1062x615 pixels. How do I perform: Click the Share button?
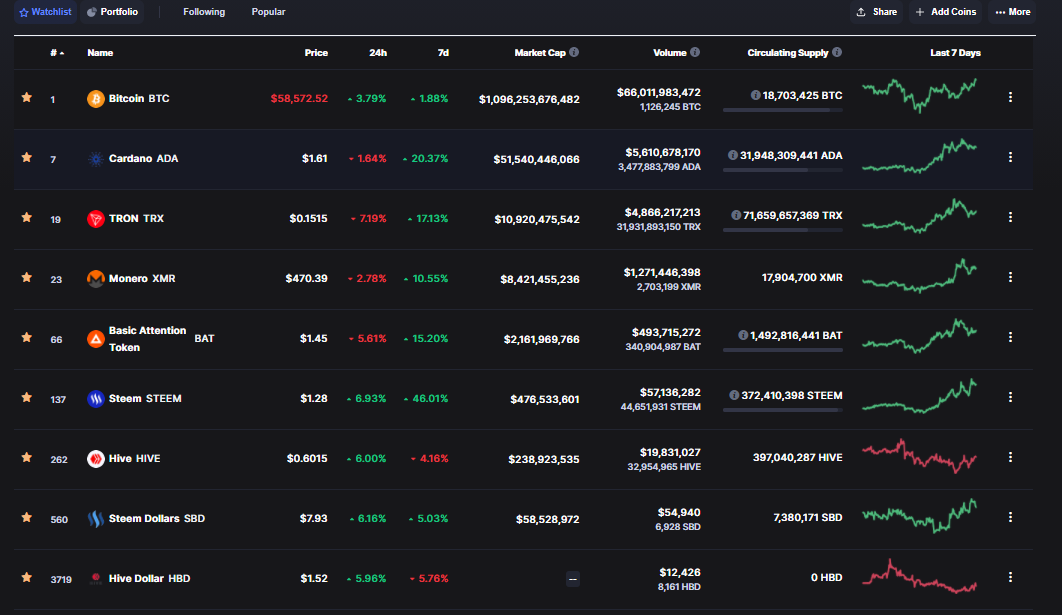(876, 12)
